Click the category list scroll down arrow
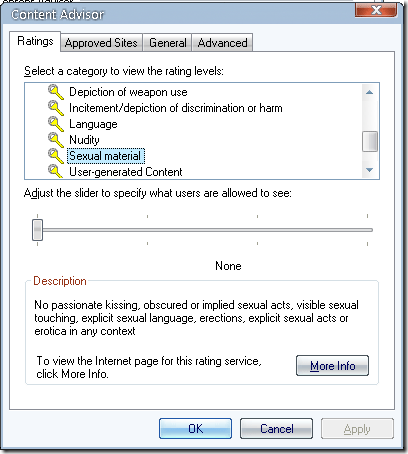 (369, 170)
